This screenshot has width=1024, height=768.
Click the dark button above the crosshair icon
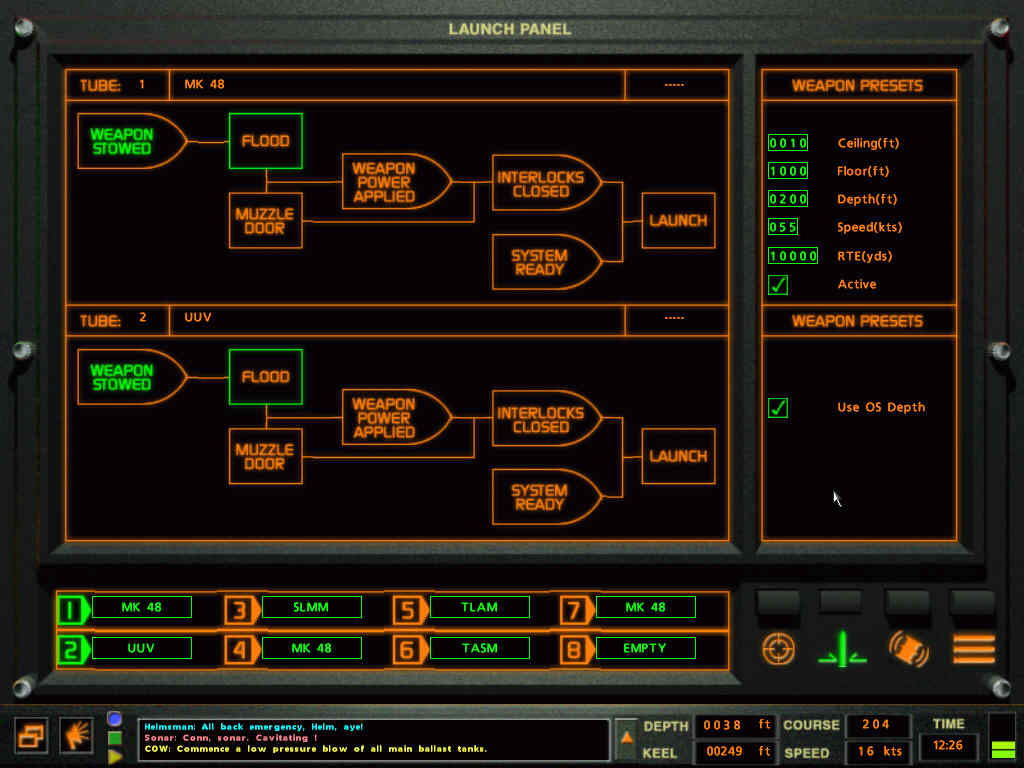(778, 601)
